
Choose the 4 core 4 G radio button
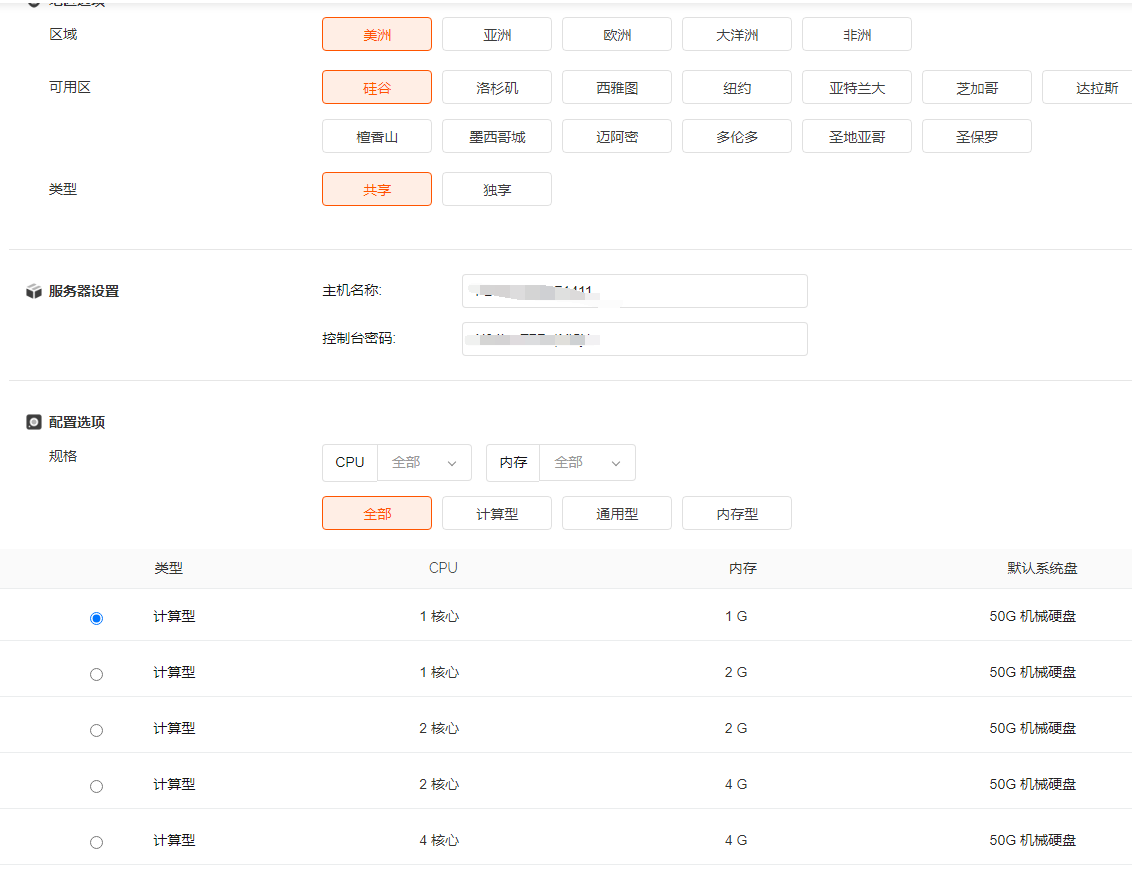click(x=96, y=842)
